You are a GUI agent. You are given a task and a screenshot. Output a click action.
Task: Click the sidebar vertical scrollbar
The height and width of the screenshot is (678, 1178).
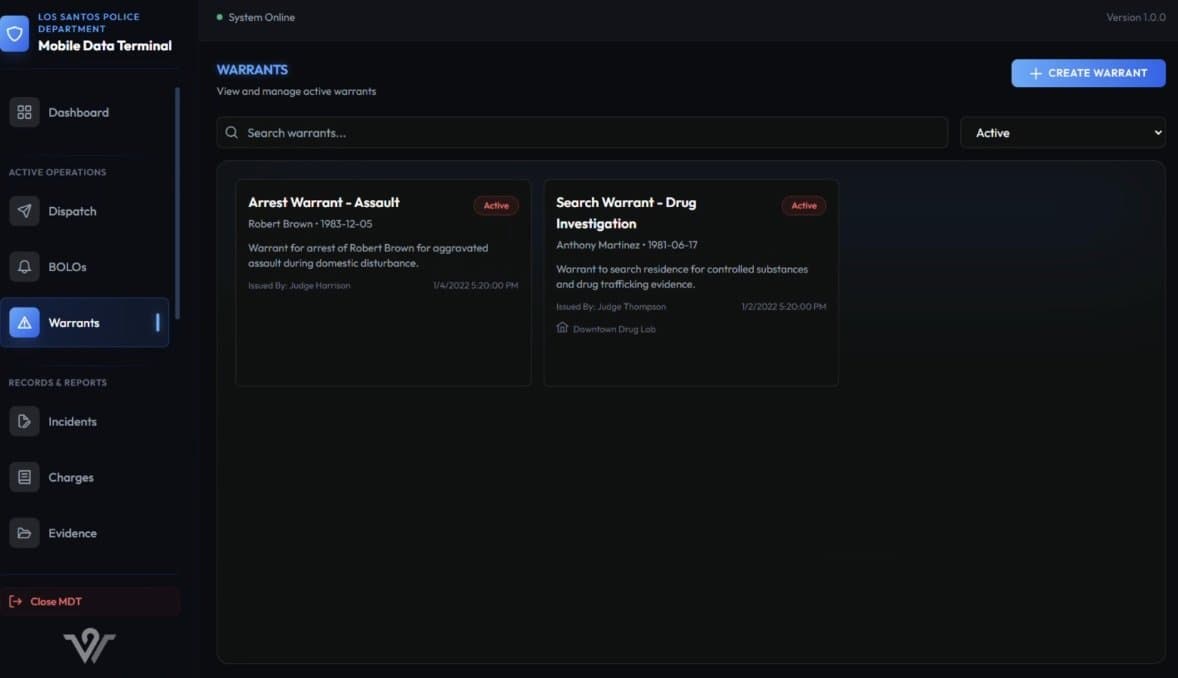177,200
